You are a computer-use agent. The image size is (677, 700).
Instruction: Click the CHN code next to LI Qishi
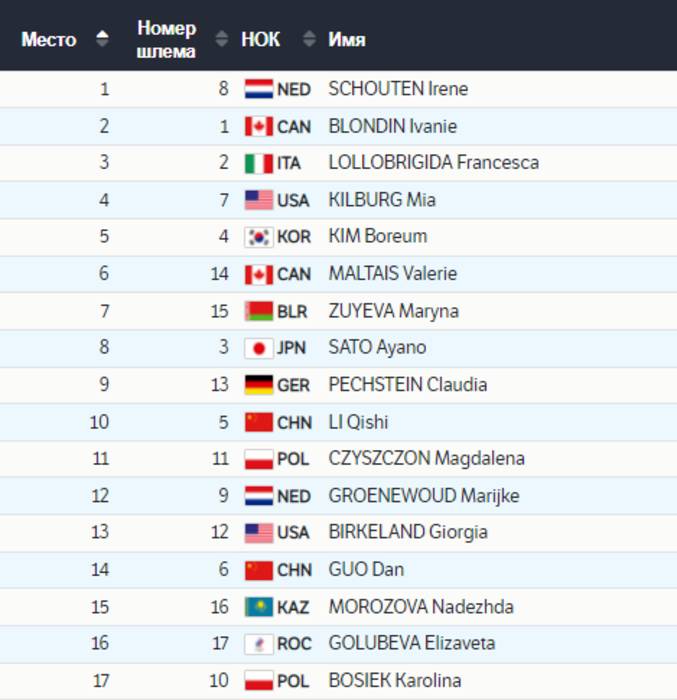coord(294,422)
